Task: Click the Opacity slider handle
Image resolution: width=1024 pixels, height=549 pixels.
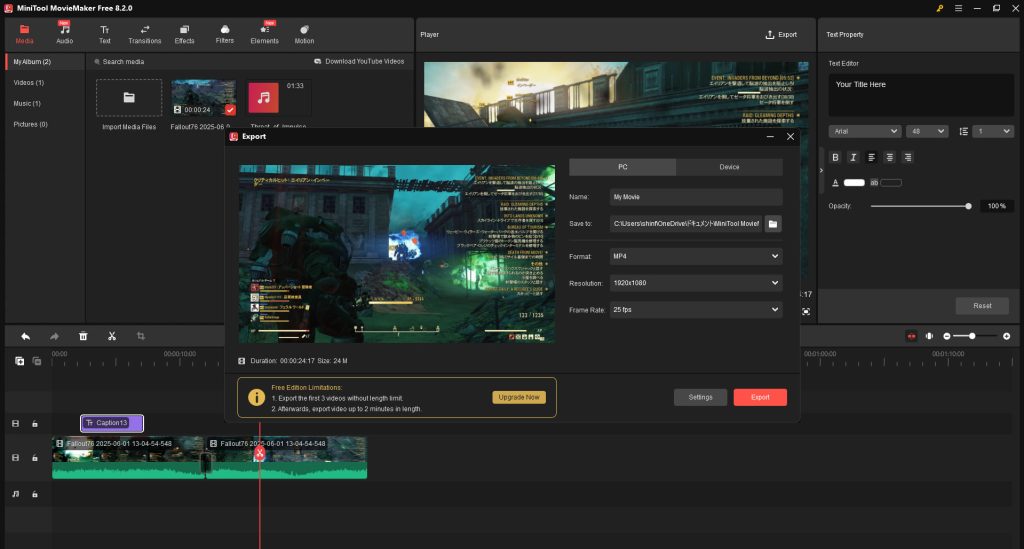Action: coord(968,206)
